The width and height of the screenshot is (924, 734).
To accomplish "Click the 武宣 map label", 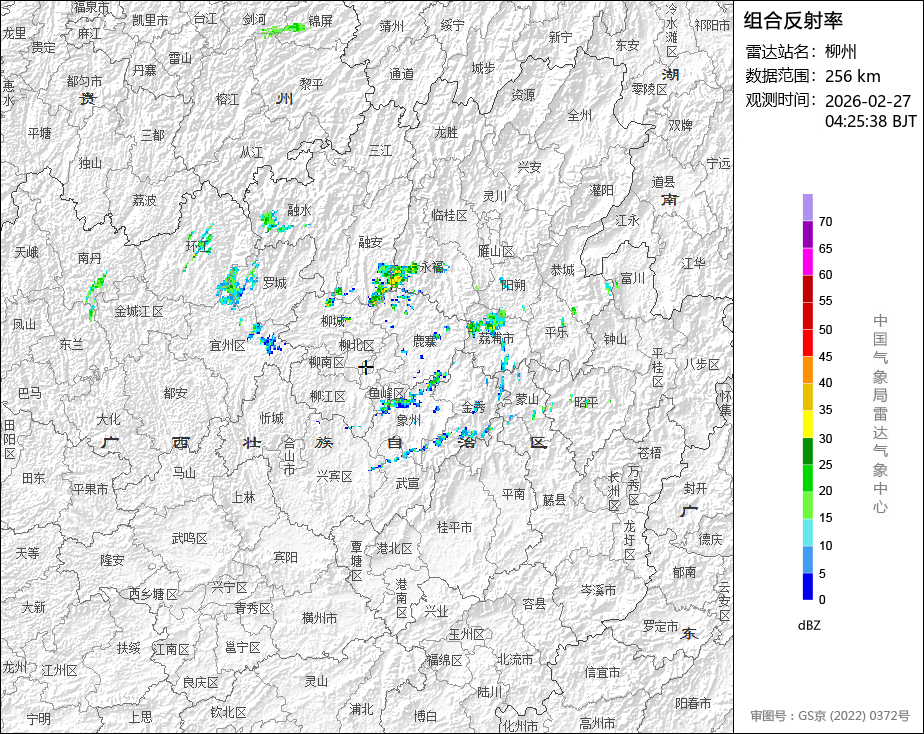I will [x=407, y=483].
